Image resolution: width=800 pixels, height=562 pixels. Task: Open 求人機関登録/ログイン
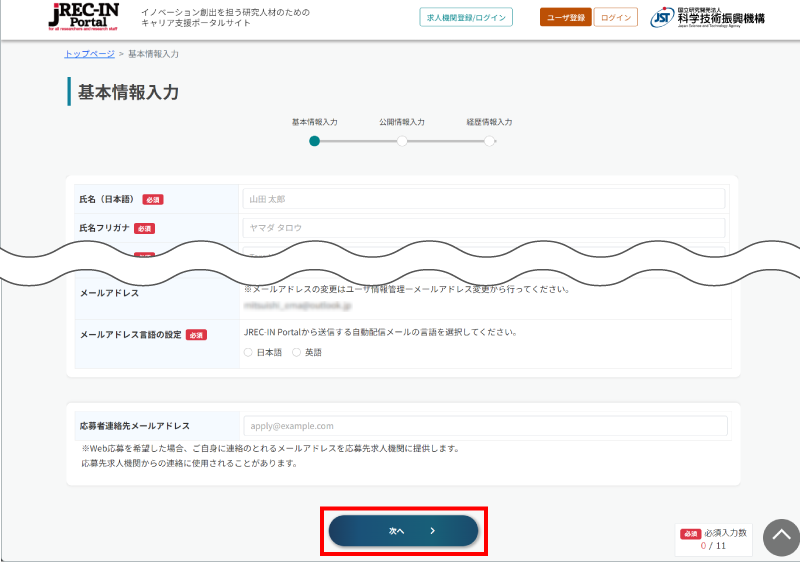(x=466, y=17)
